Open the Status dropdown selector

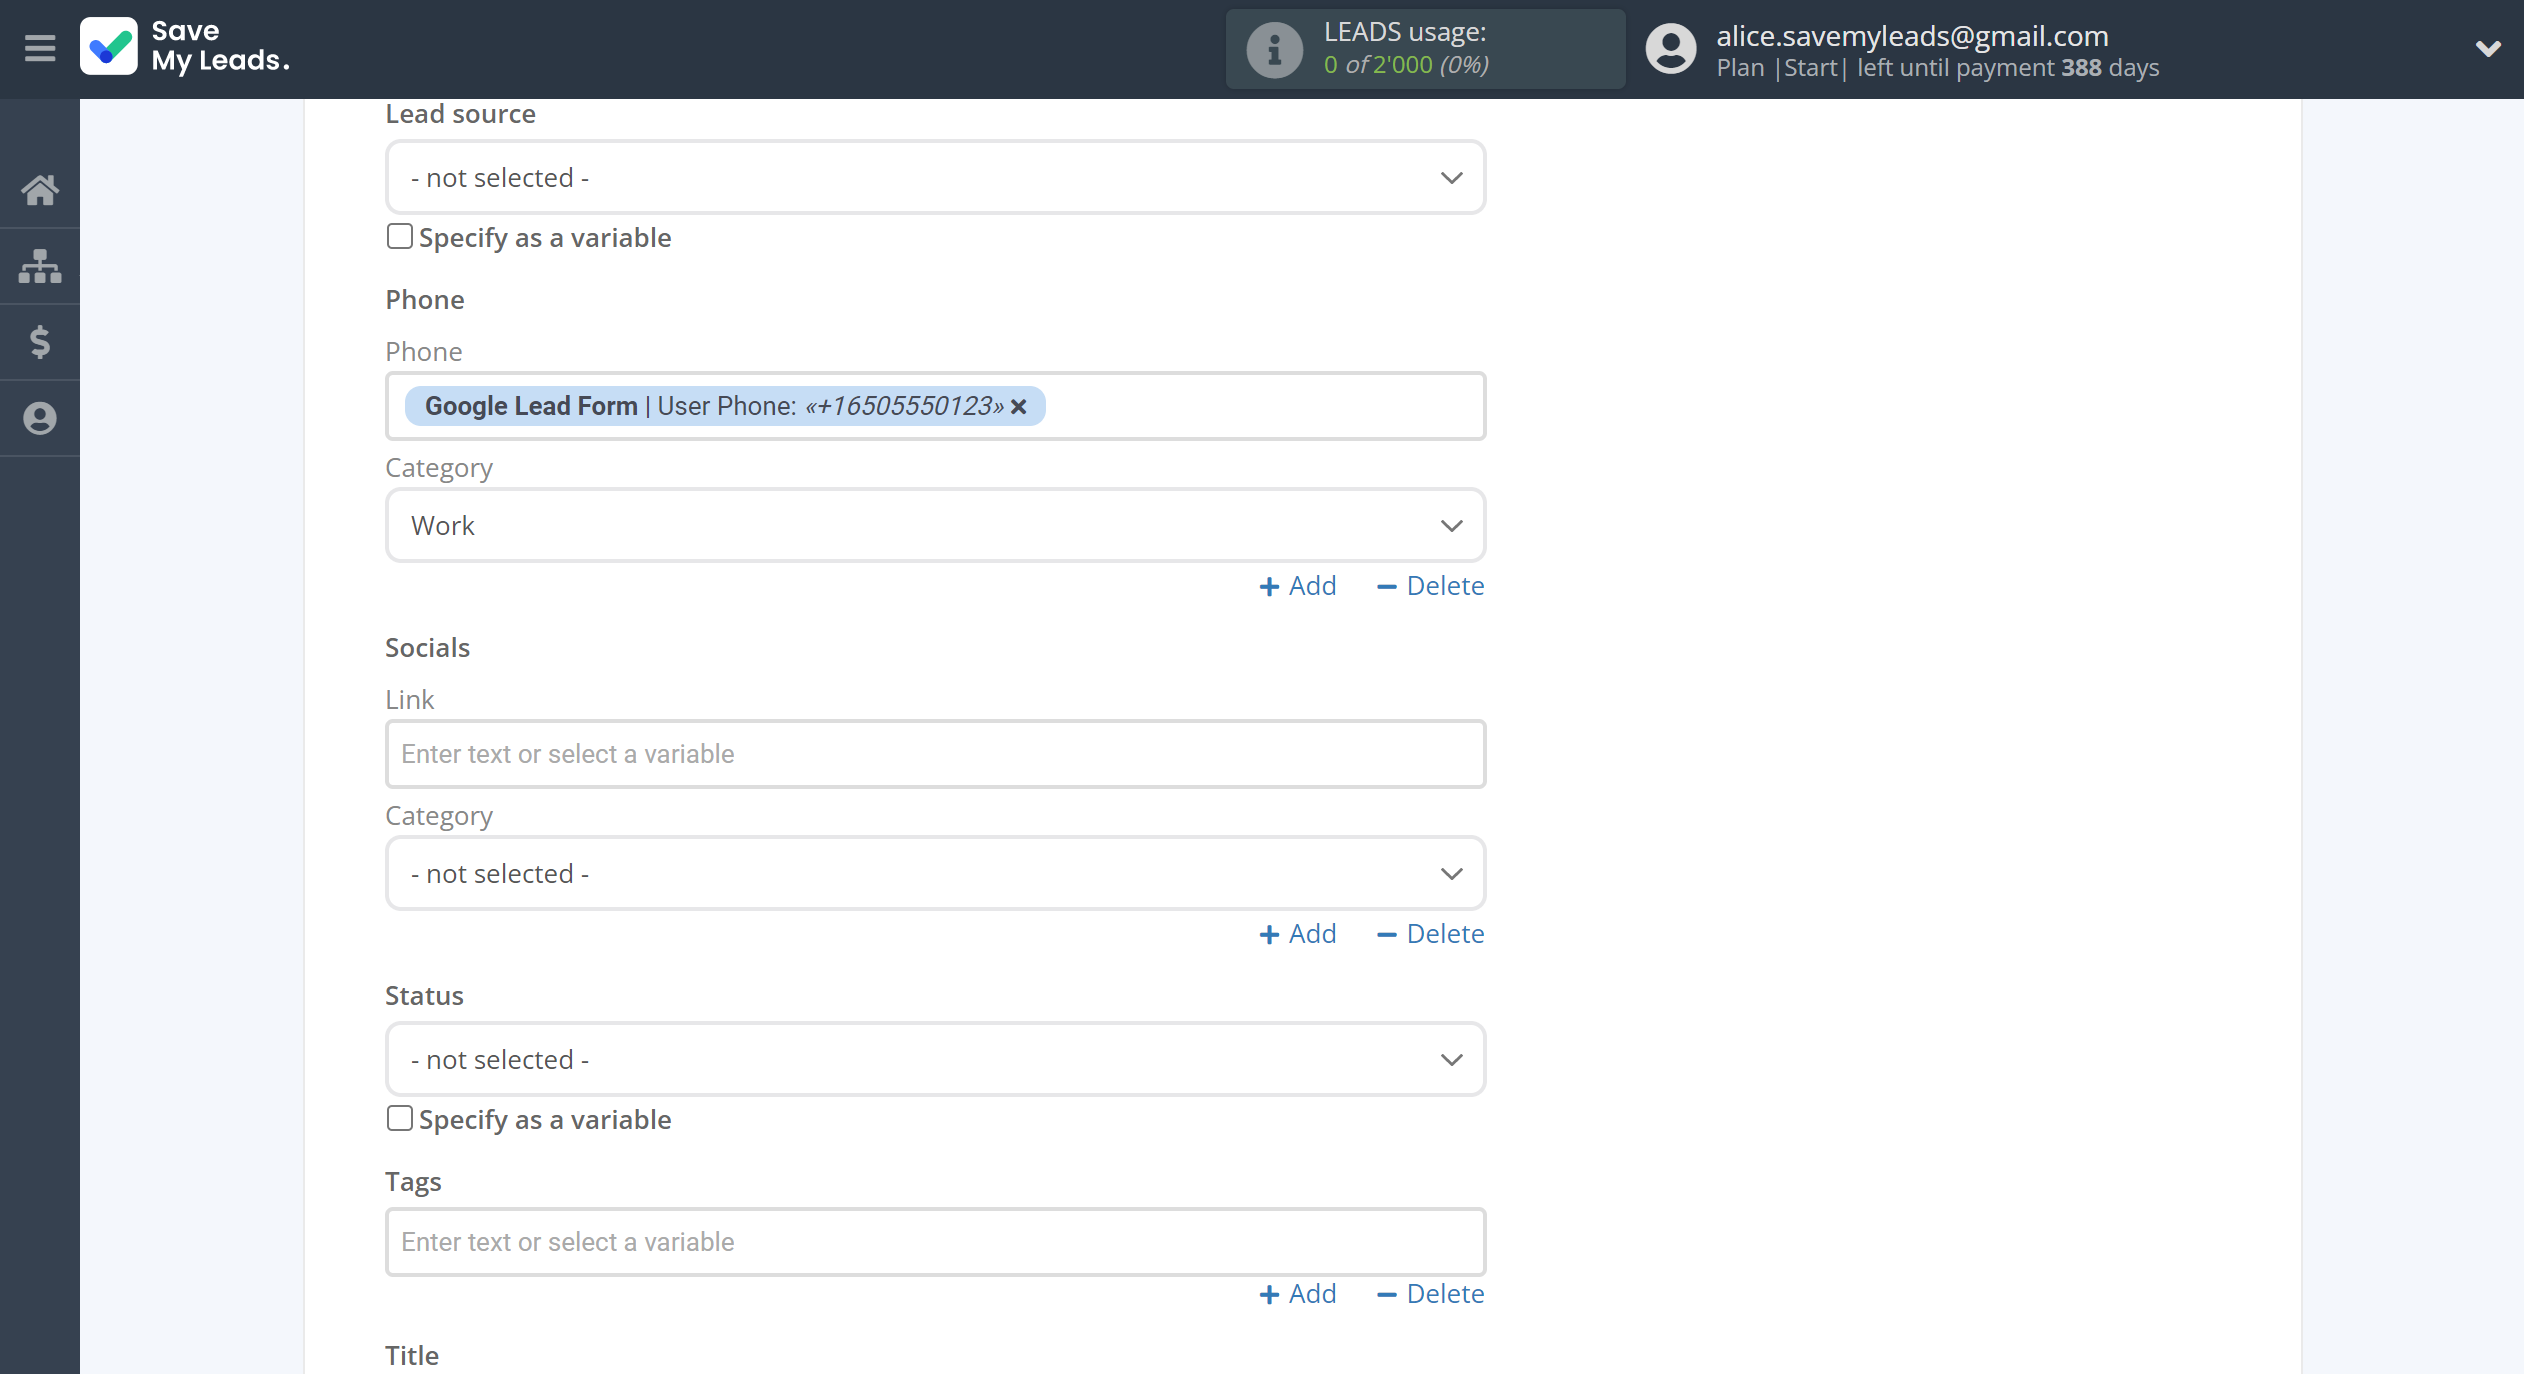click(936, 1059)
